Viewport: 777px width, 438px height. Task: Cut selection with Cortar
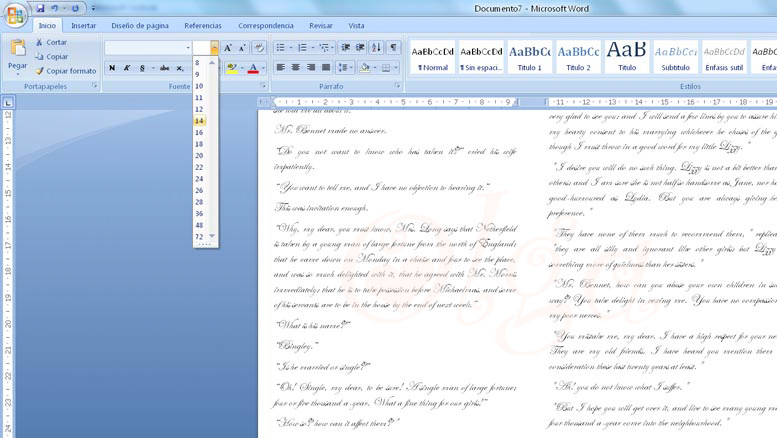tap(51, 43)
